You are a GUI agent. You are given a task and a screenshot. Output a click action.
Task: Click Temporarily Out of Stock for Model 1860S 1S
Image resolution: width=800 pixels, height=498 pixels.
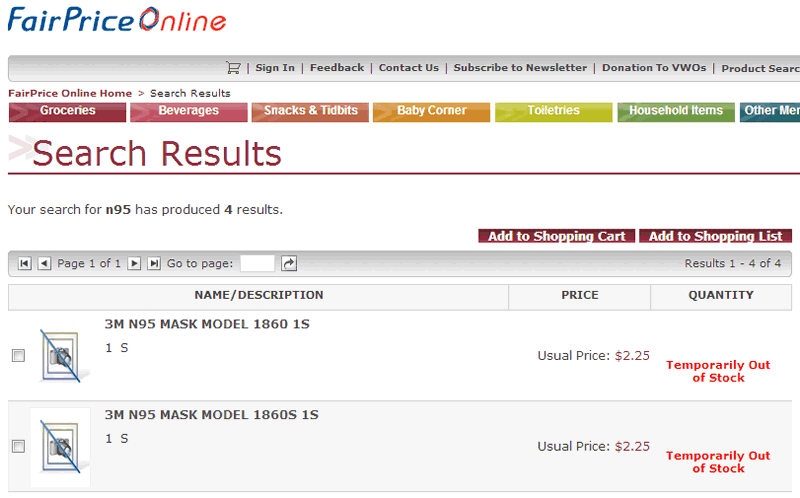pos(718,462)
